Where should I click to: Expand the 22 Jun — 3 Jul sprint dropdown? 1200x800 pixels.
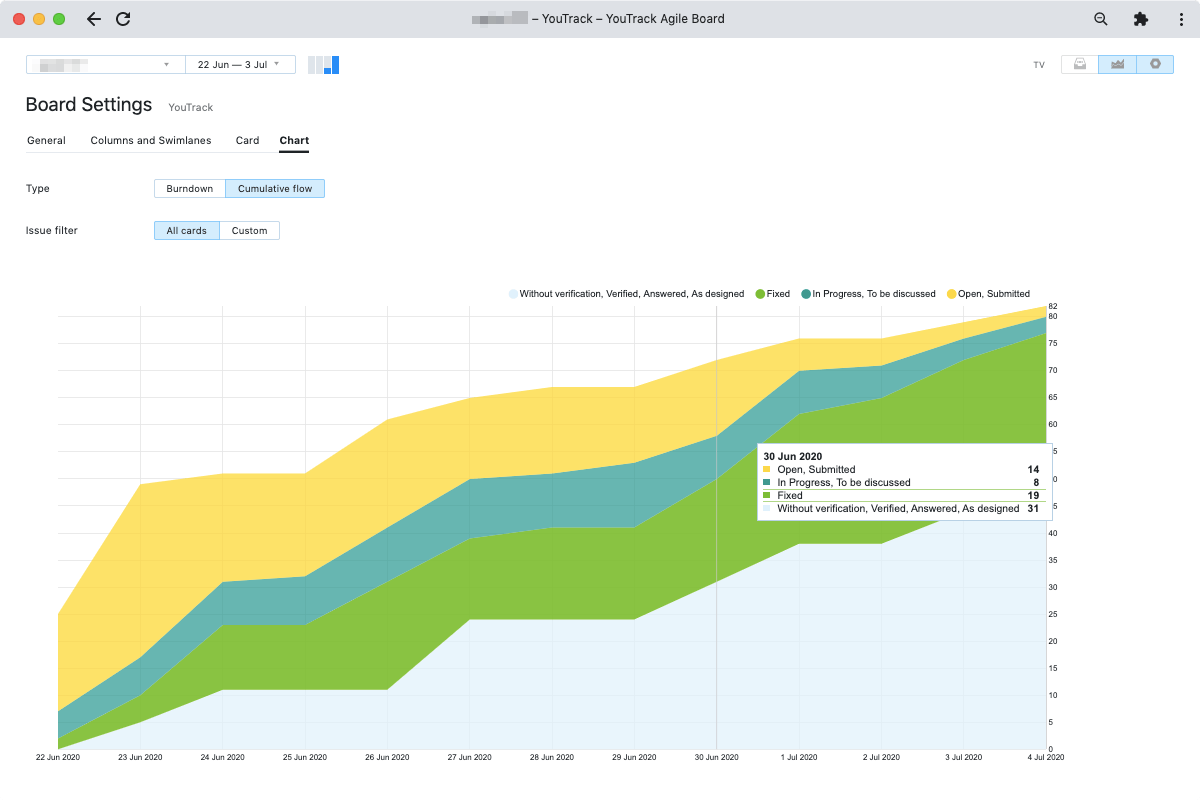pos(240,65)
